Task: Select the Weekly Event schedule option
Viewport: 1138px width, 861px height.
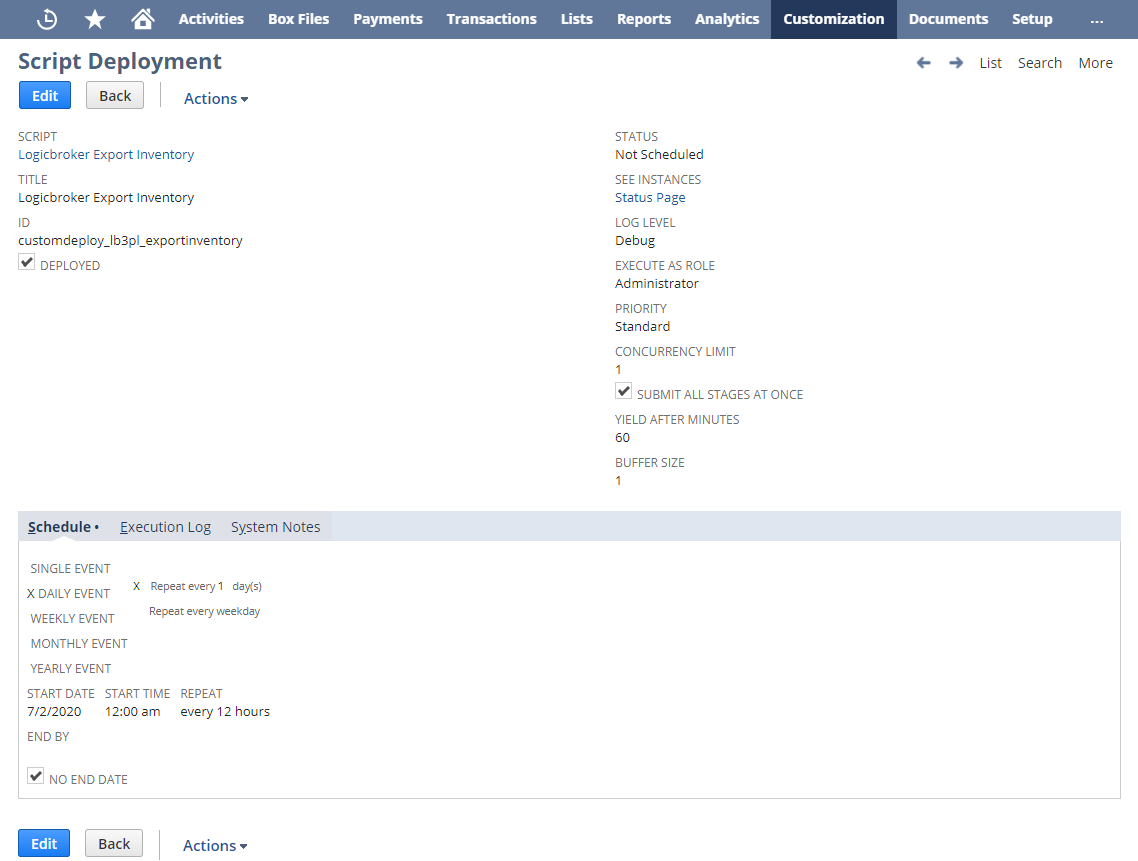Action: (72, 618)
